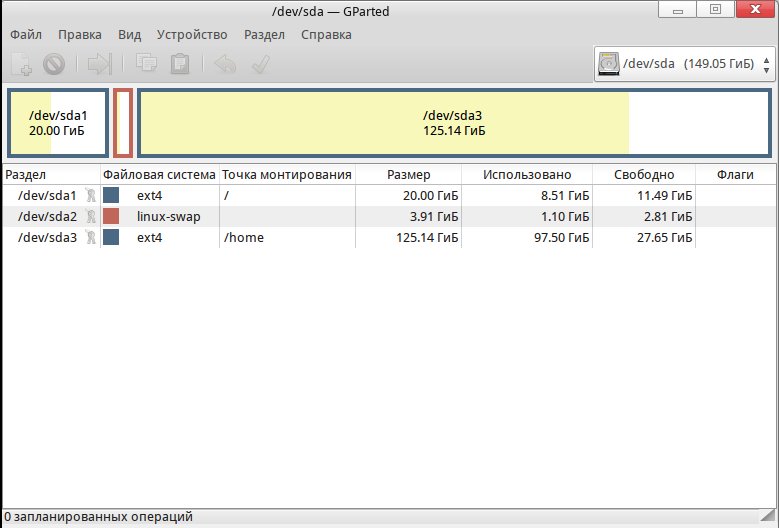Click the linux-swap file system cell
779x528 pixels.
(168, 217)
